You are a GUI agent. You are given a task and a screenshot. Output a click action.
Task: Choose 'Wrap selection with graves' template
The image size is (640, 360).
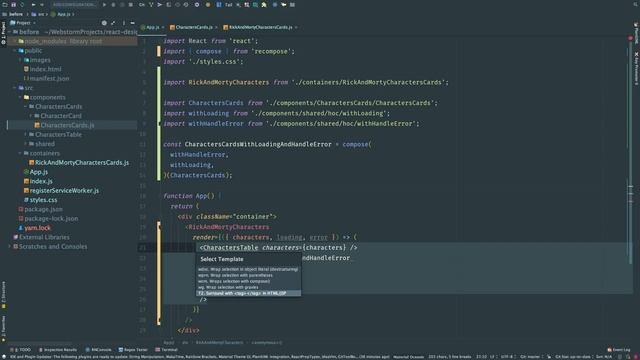point(248,287)
